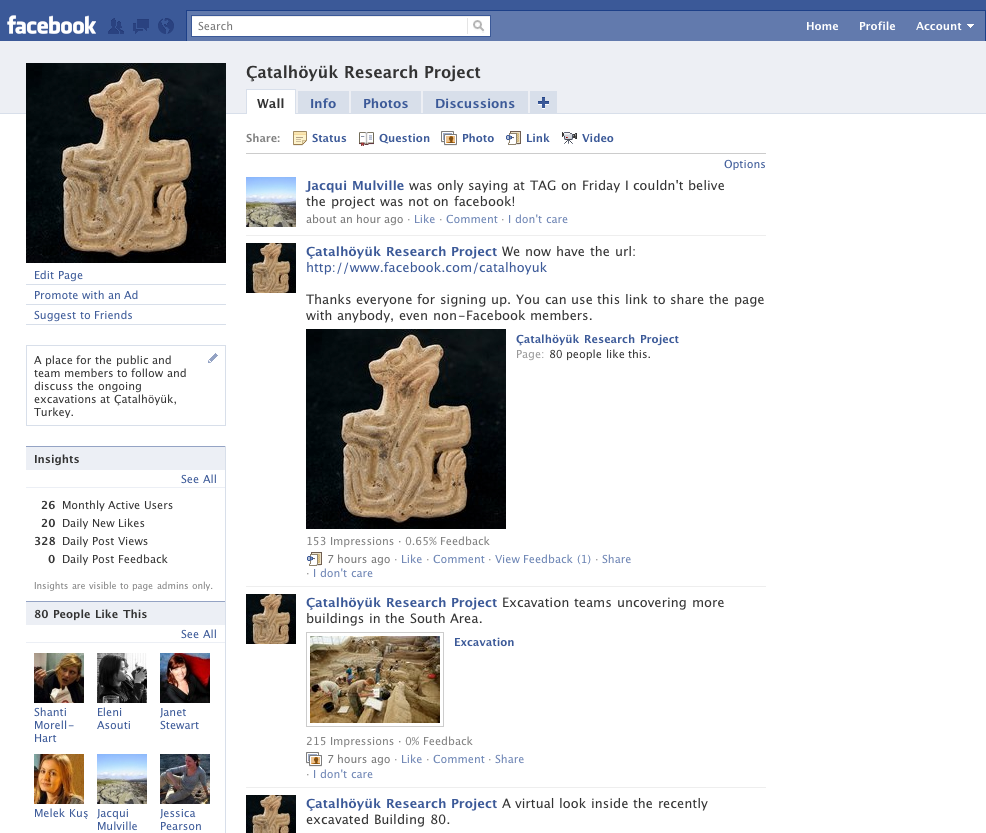Click View Feedback (1) link

pos(543,559)
